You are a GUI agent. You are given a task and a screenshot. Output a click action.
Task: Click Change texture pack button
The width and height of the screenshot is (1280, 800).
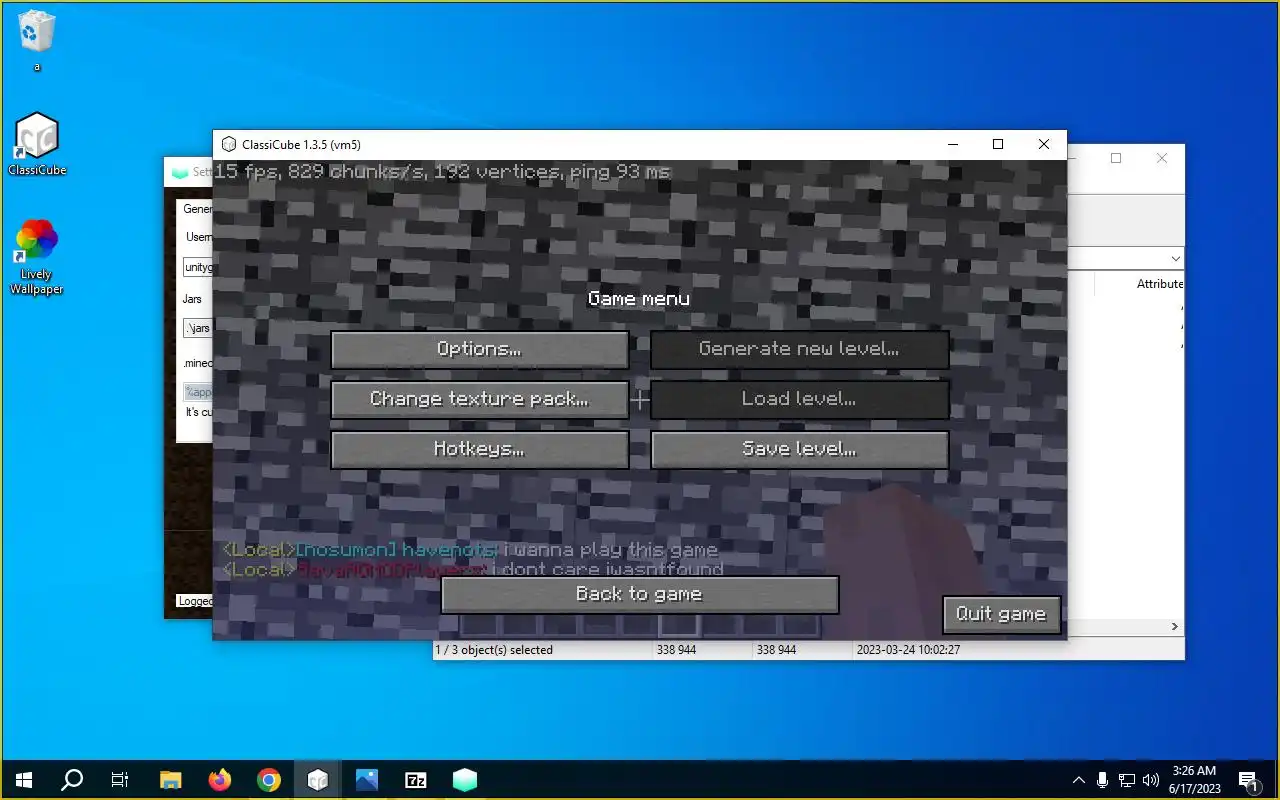[480, 400]
